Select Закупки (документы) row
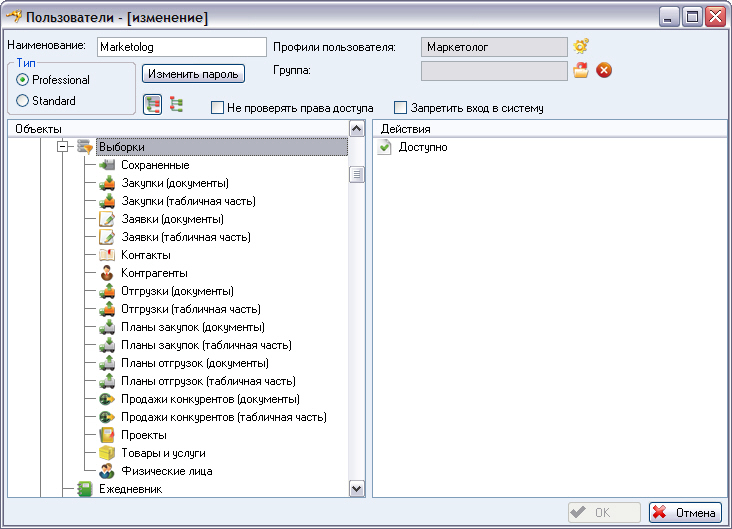Viewport: 732px width, 529px height. 175,183
